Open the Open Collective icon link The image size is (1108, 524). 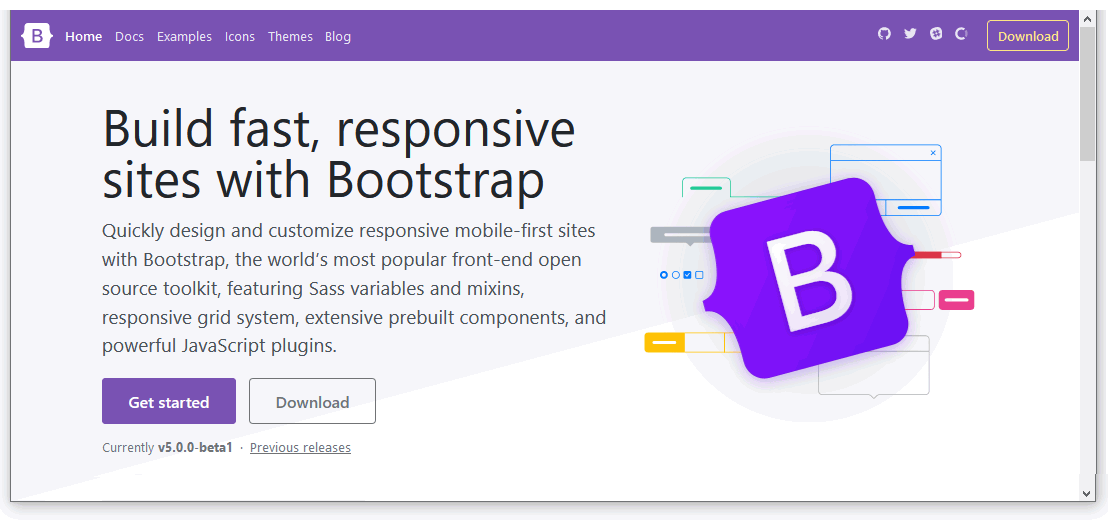tap(961, 34)
